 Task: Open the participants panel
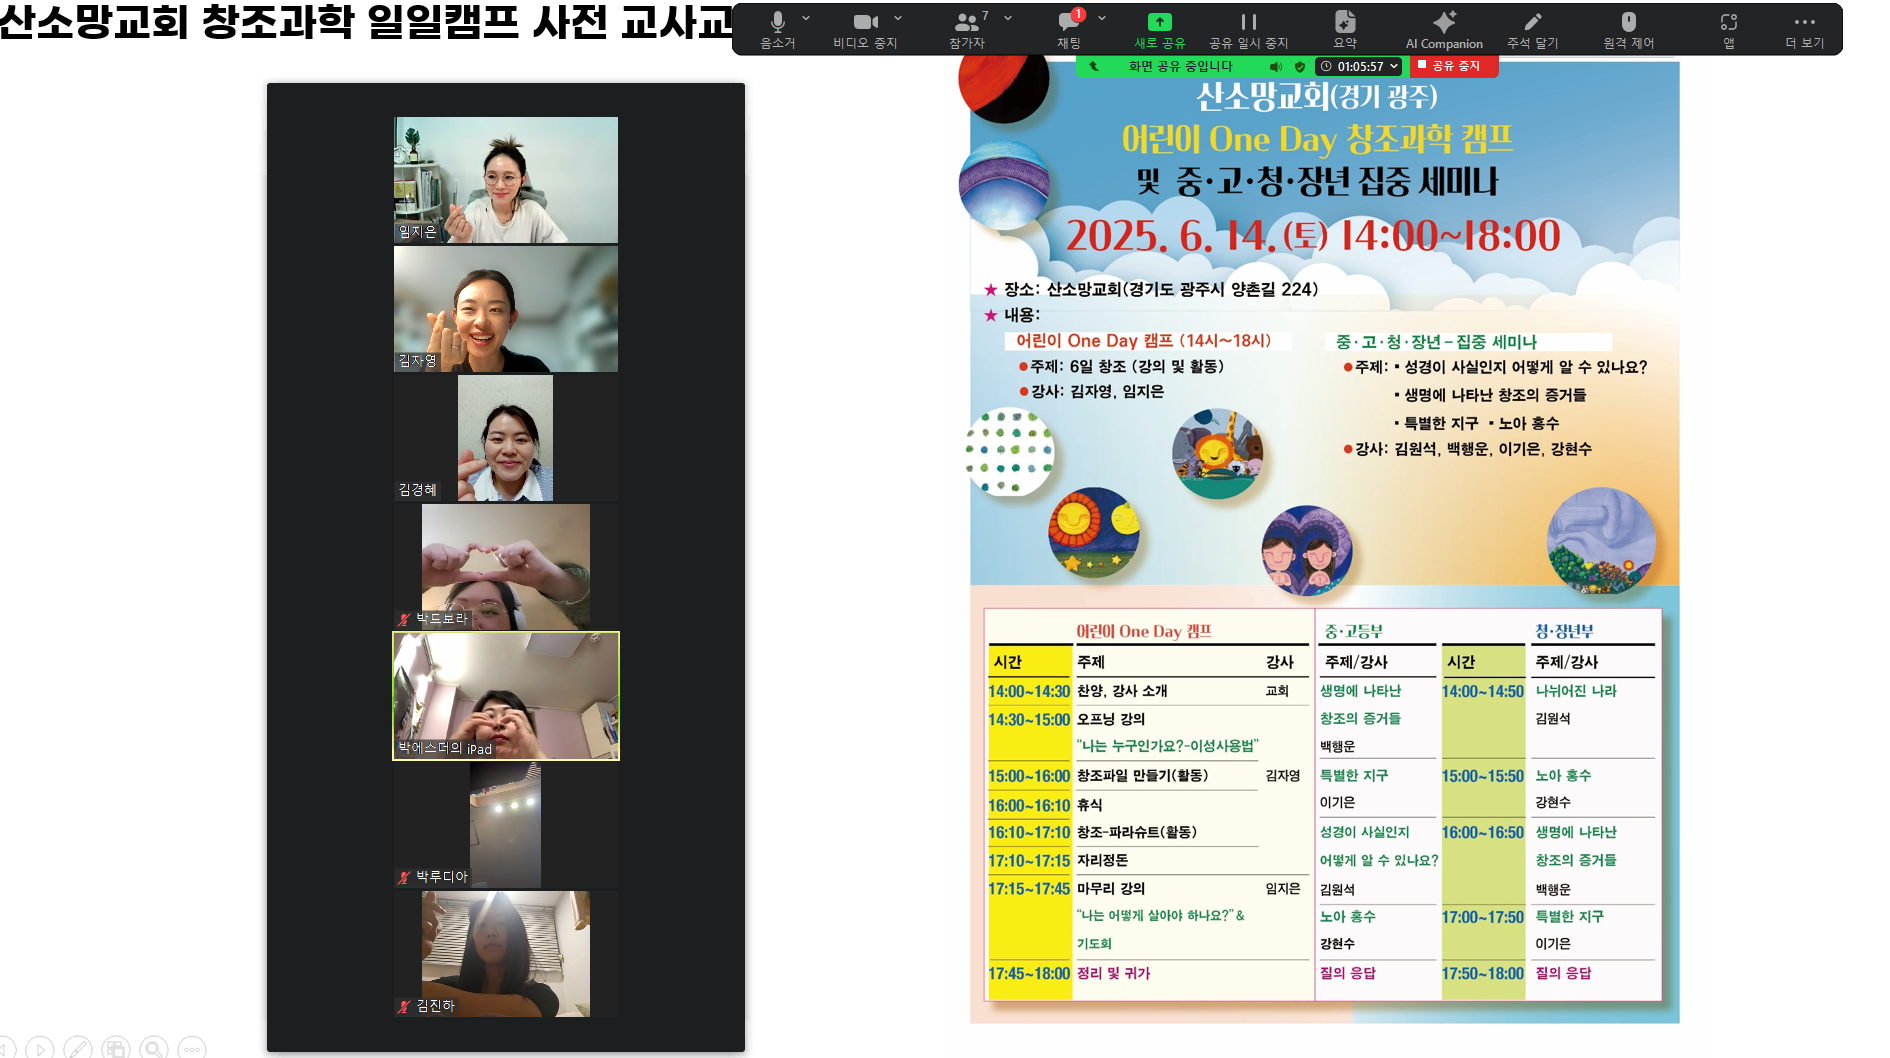[967, 29]
